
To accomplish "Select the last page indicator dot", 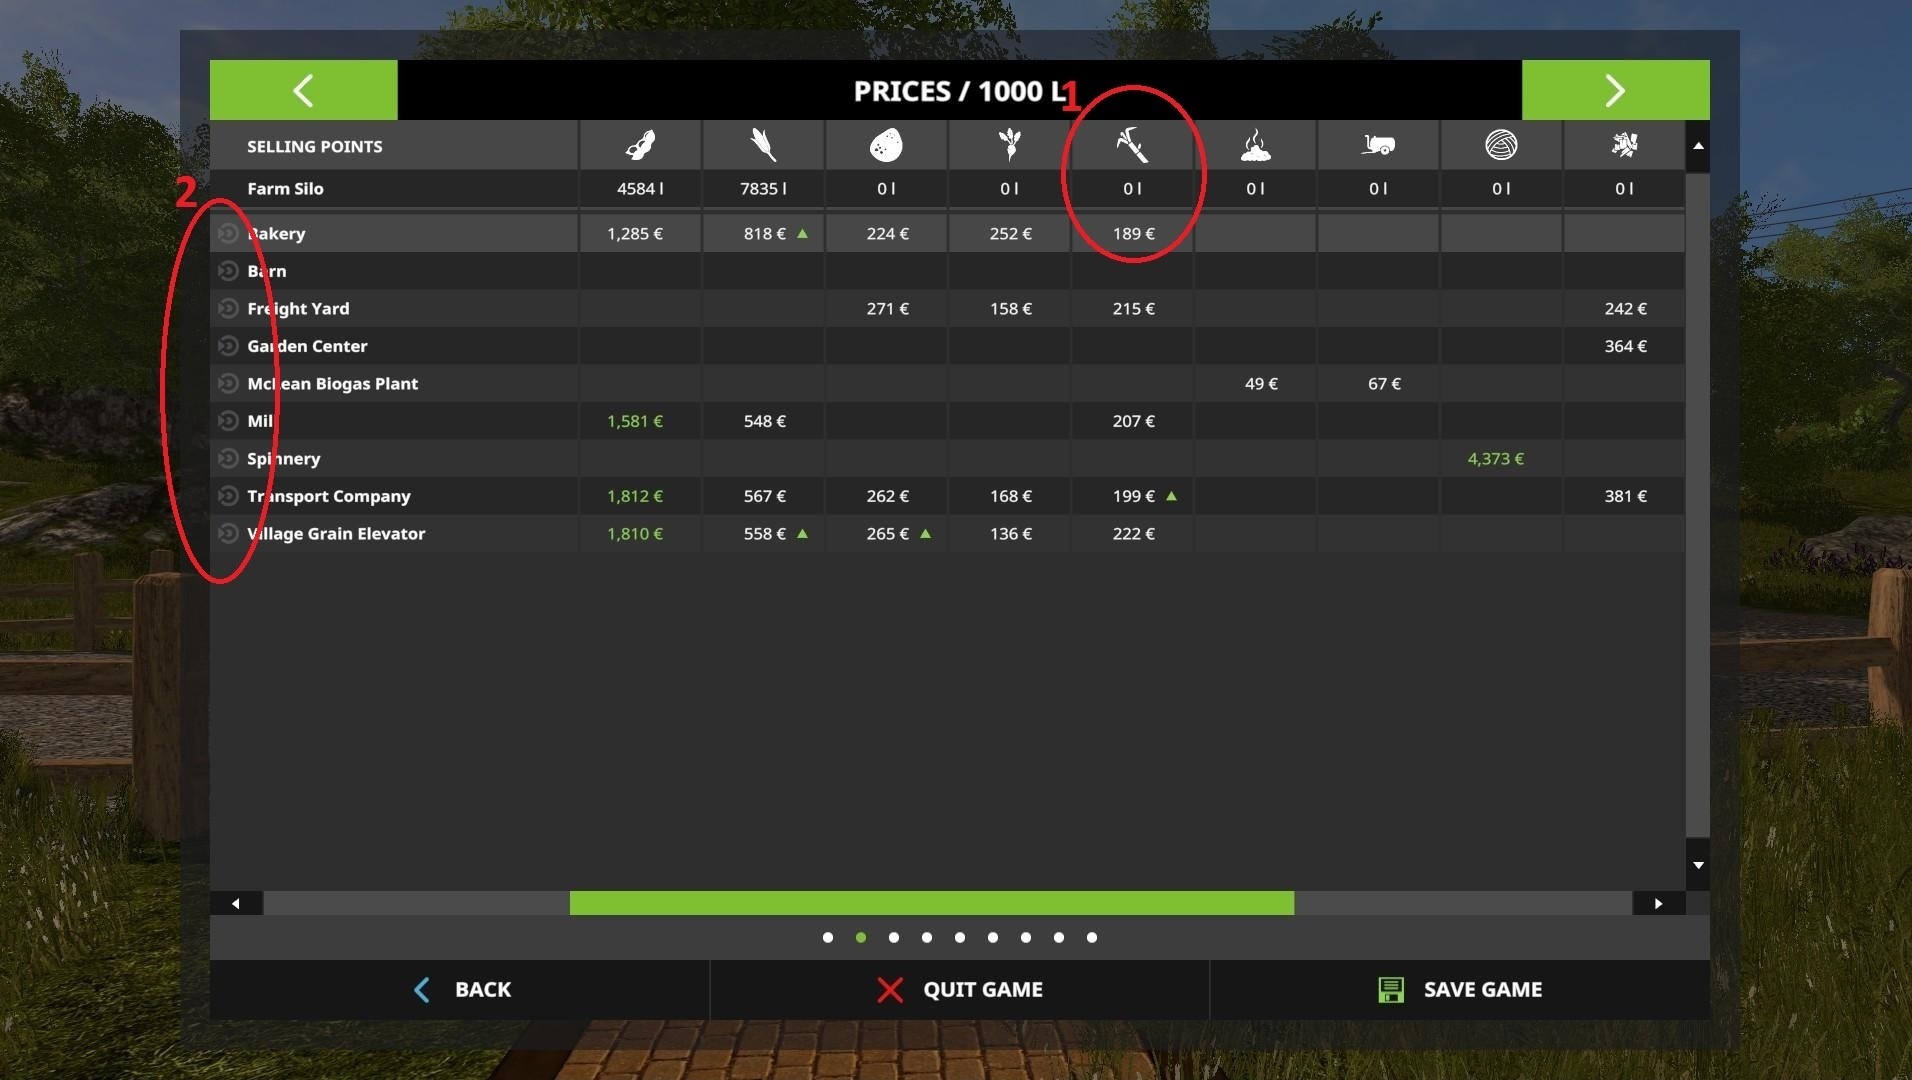I will (1092, 937).
